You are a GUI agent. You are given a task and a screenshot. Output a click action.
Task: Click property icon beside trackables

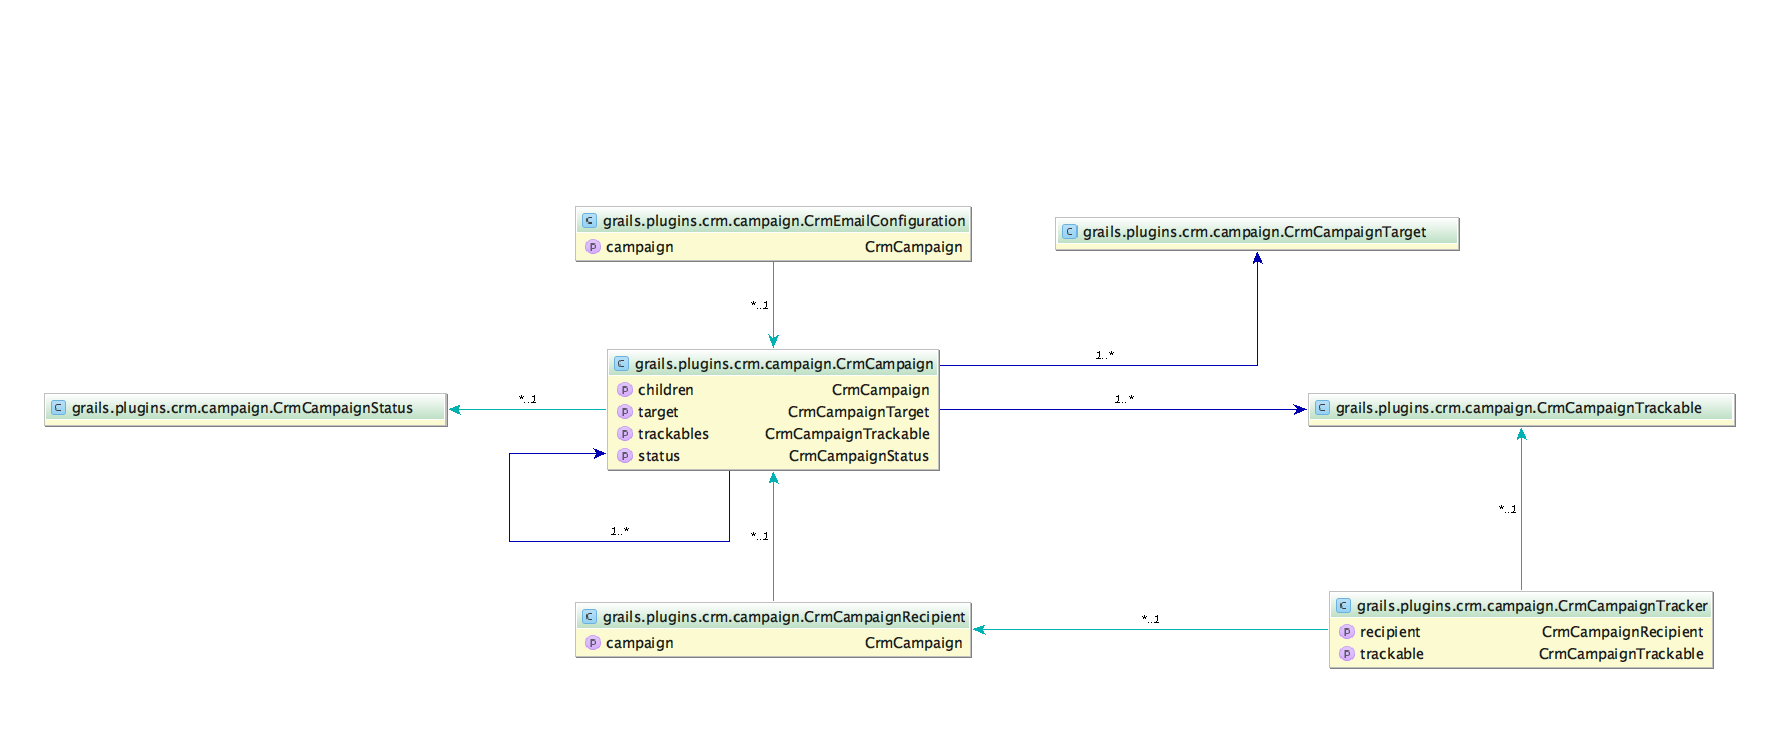624,434
